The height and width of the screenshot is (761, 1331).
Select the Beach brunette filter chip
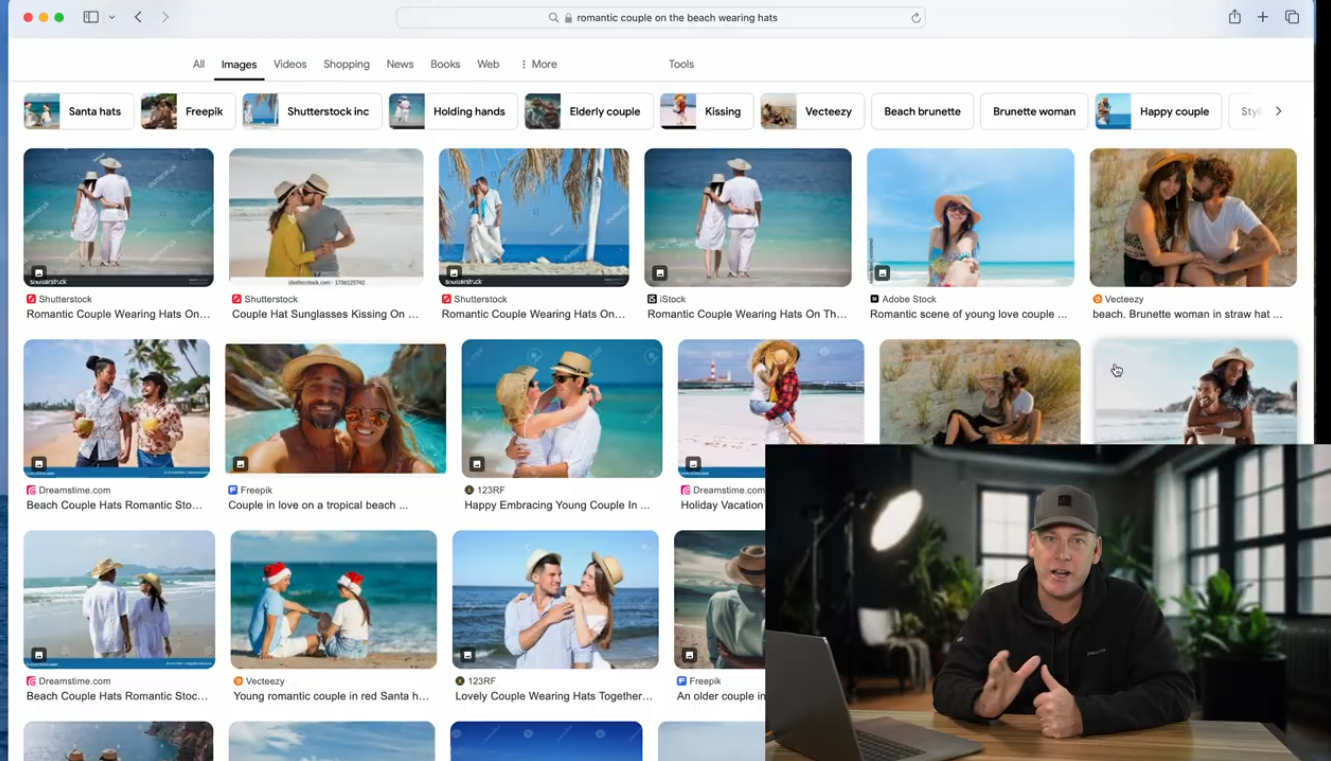pos(922,111)
